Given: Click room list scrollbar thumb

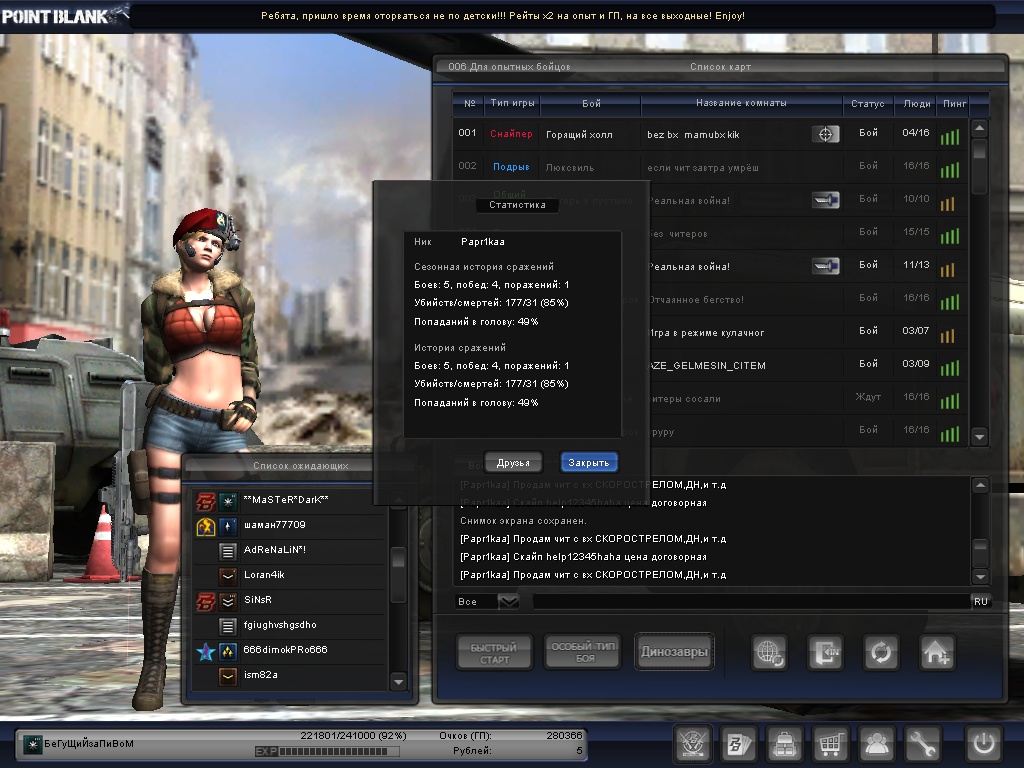Looking at the screenshot, I should (979, 150).
